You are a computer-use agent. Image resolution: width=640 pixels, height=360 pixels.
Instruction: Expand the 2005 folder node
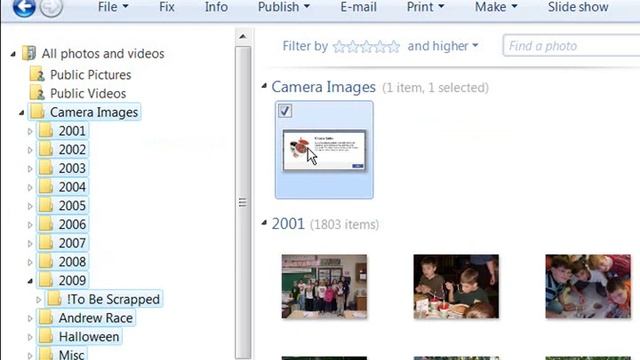point(30,206)
